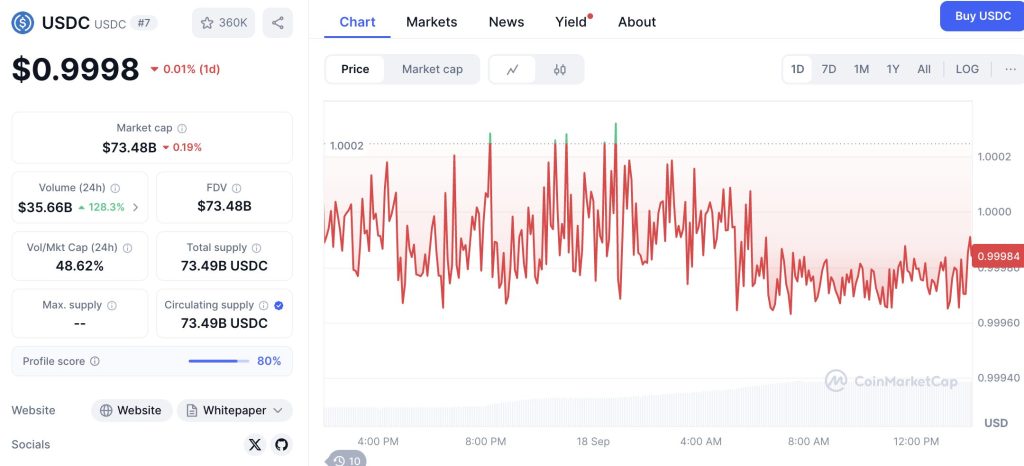Expand the Volume (24h) details arrow
Screen dimensions: 1024x466
pos(136,207)
